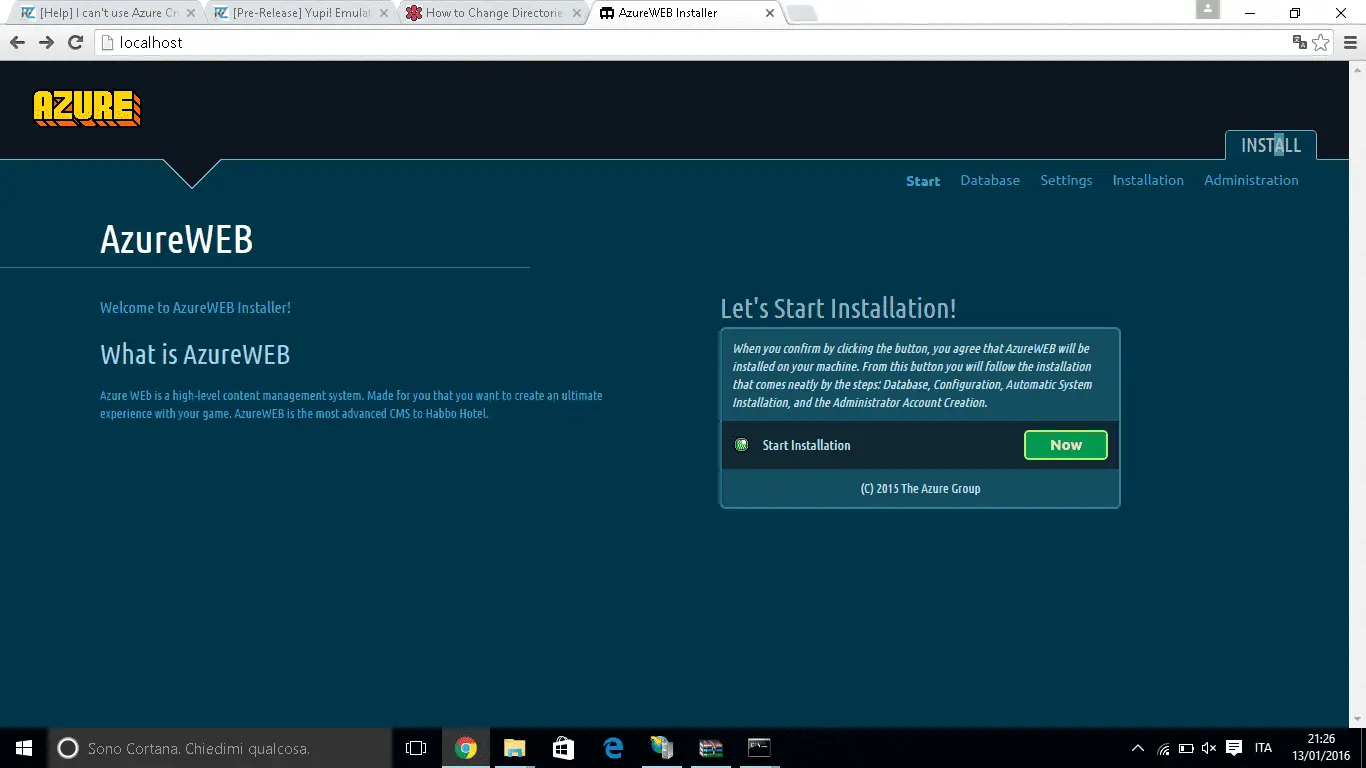Bookmark this page with the star icon
Viewport: 1366px width, 768px height.
click(1321, 42)
